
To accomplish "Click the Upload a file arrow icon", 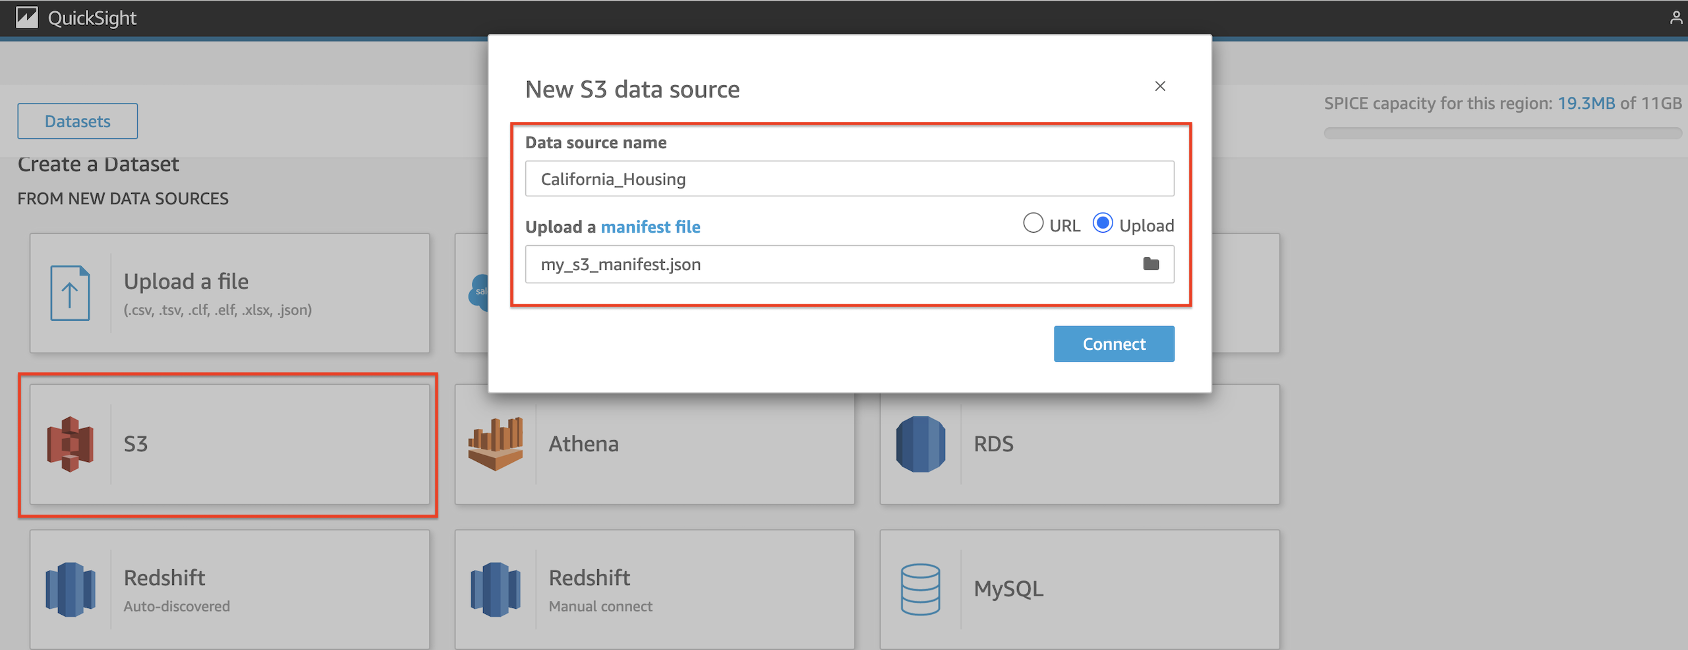I will pyautogui.click(x=70, y=293).
